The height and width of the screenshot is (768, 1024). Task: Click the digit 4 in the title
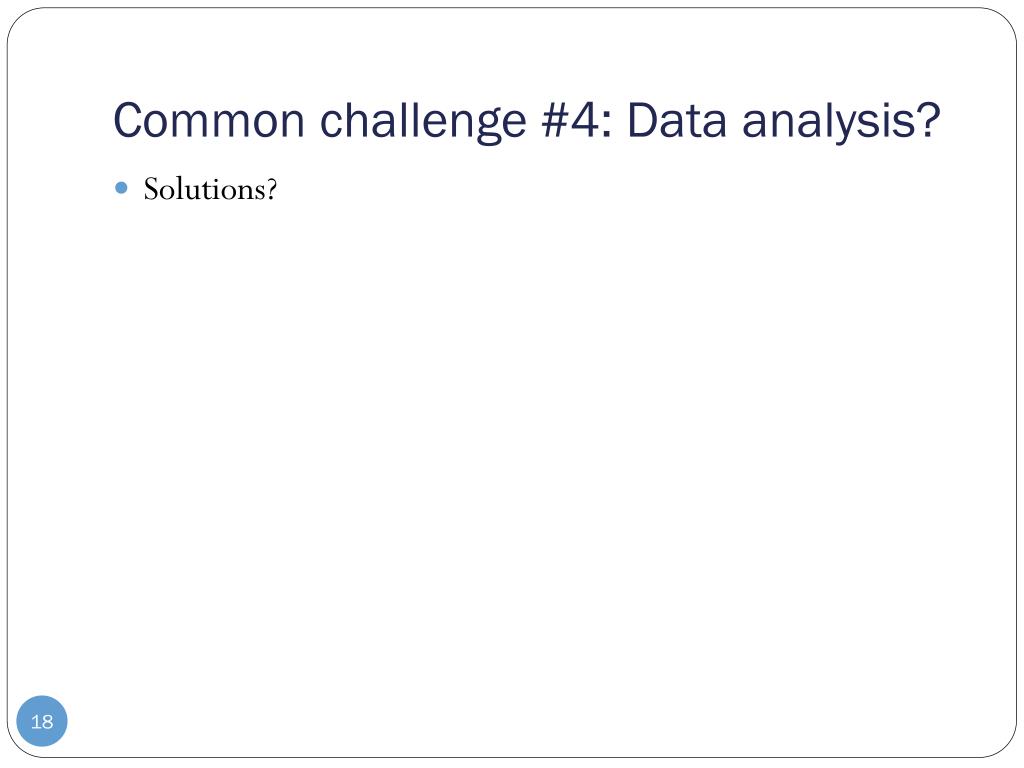[586, 121]
